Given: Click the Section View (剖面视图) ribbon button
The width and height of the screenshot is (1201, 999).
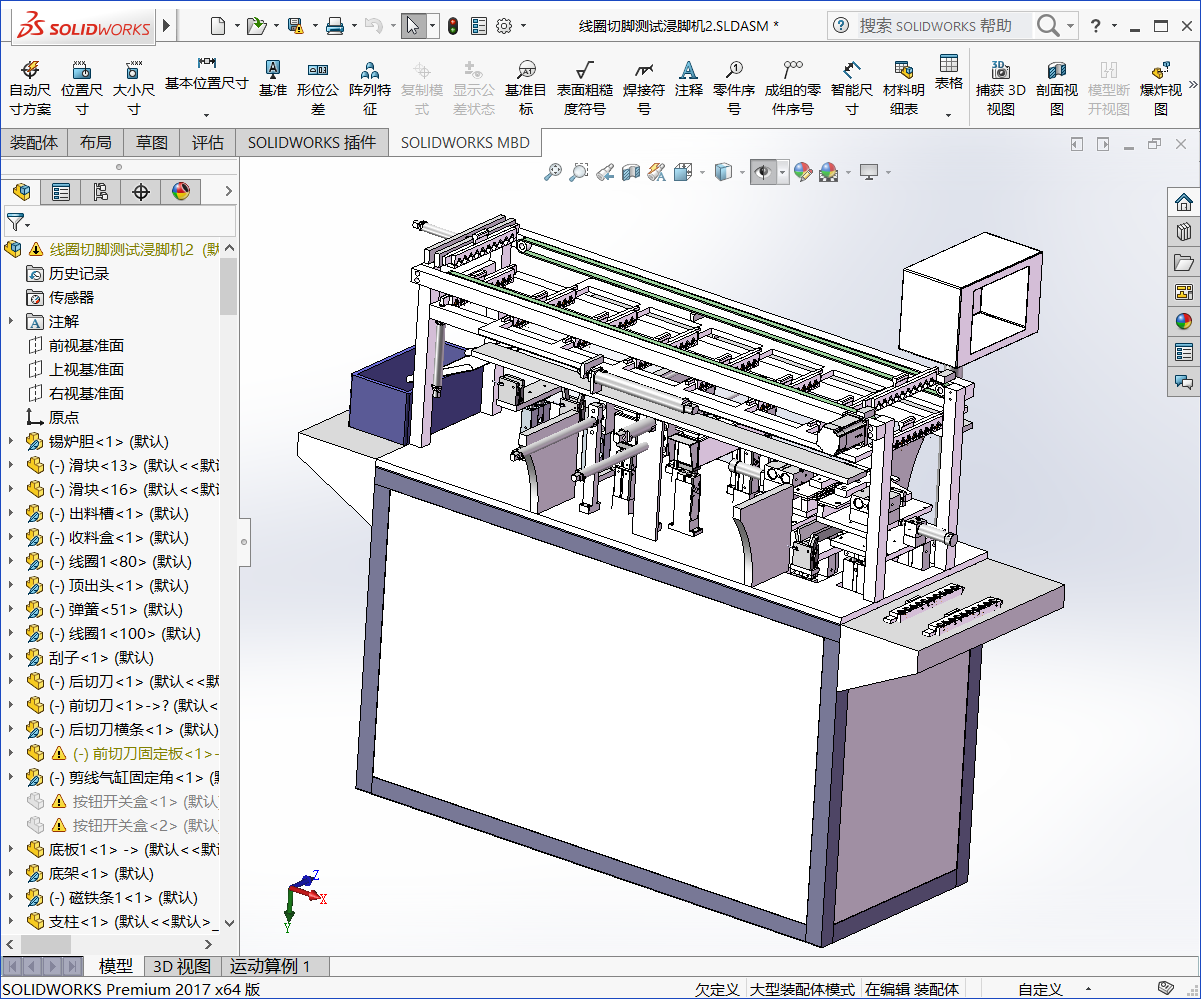Looking at the screenshot, I should click(x=1057, y=87).
